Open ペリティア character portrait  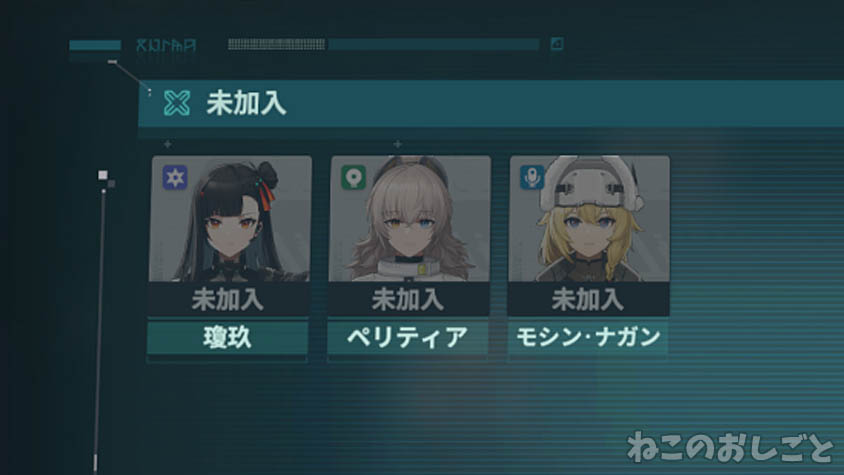pos(409,219)
